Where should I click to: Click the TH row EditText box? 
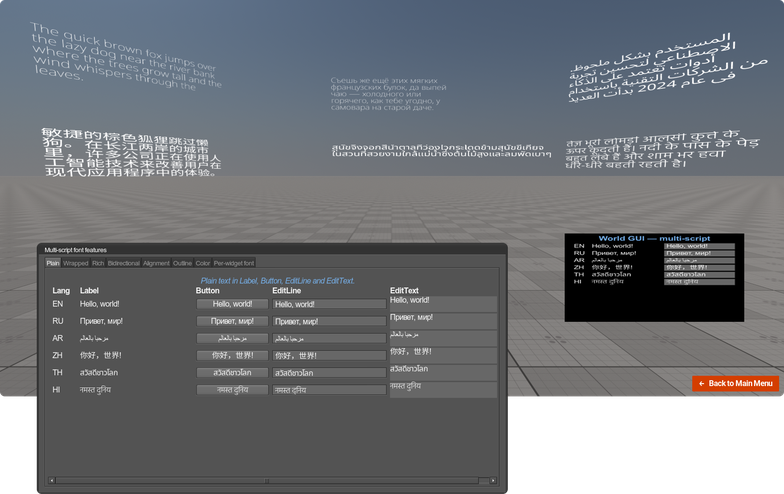(x=443, y=372)
